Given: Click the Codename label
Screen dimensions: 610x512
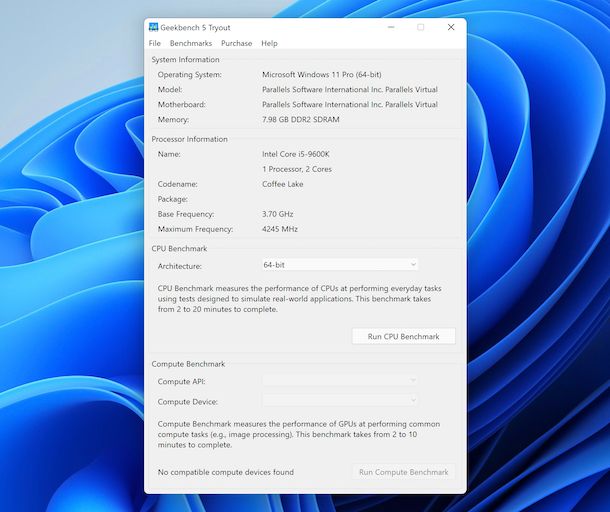Looking at the screenshot, I should tap(177, 184).
